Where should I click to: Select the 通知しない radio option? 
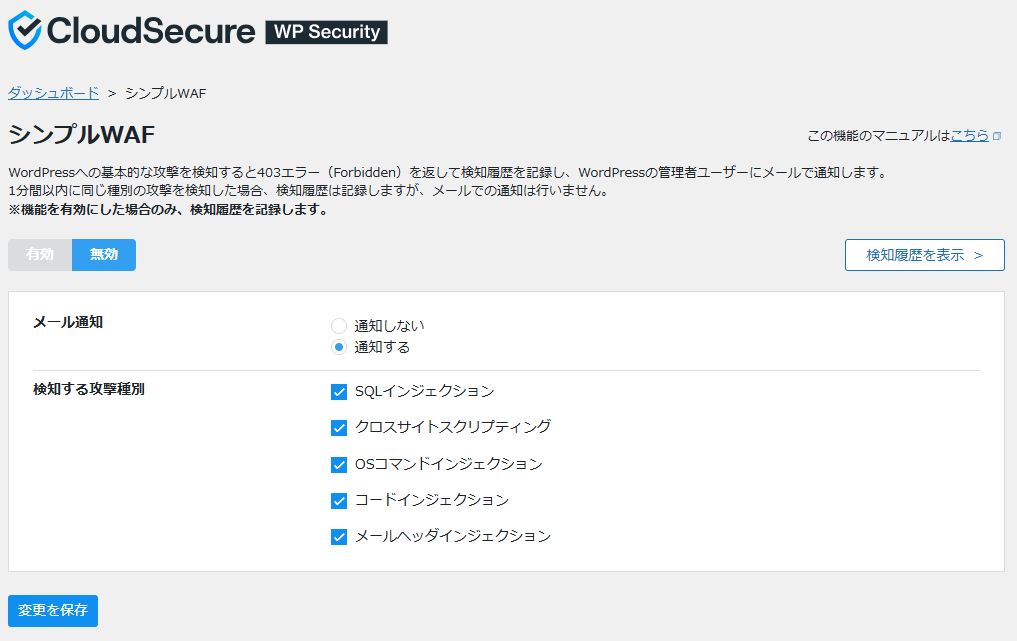338,325
